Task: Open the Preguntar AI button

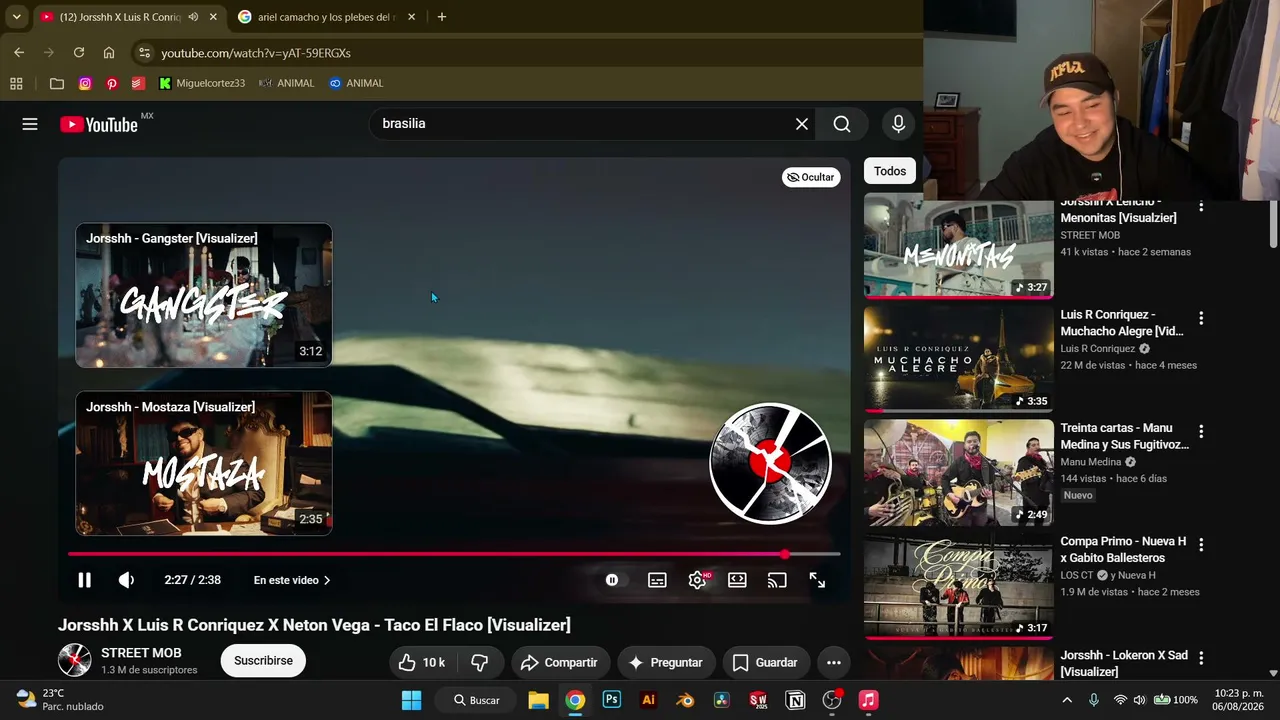Action: (665, 662)
